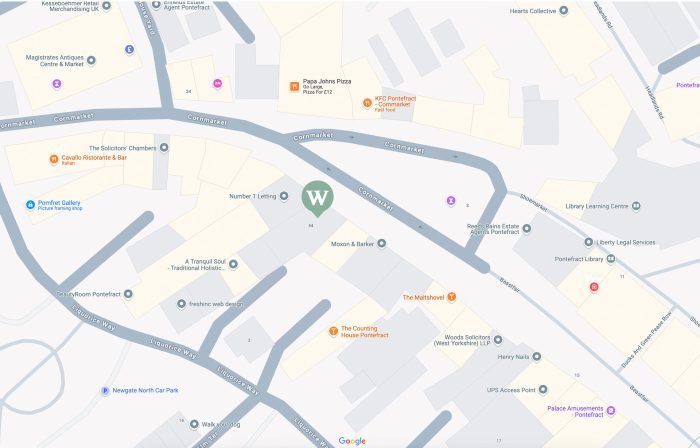This screenshot has width=700, height=448.
Task: Click Pomfret Gallery shopping icon
Action: (x=30, y=205)
